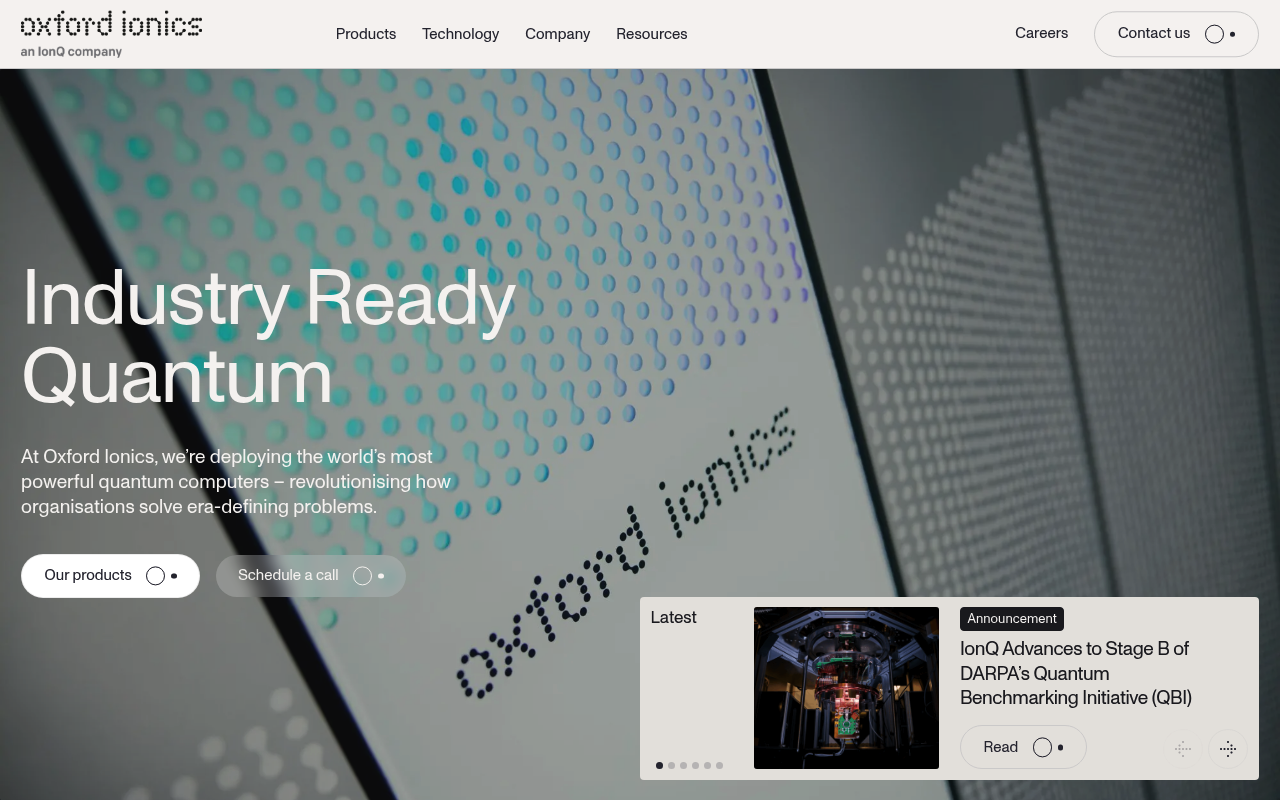Click the "Industry Ready Quantum" heading
The image size is (1280, 800).
[x=269, y=336]
